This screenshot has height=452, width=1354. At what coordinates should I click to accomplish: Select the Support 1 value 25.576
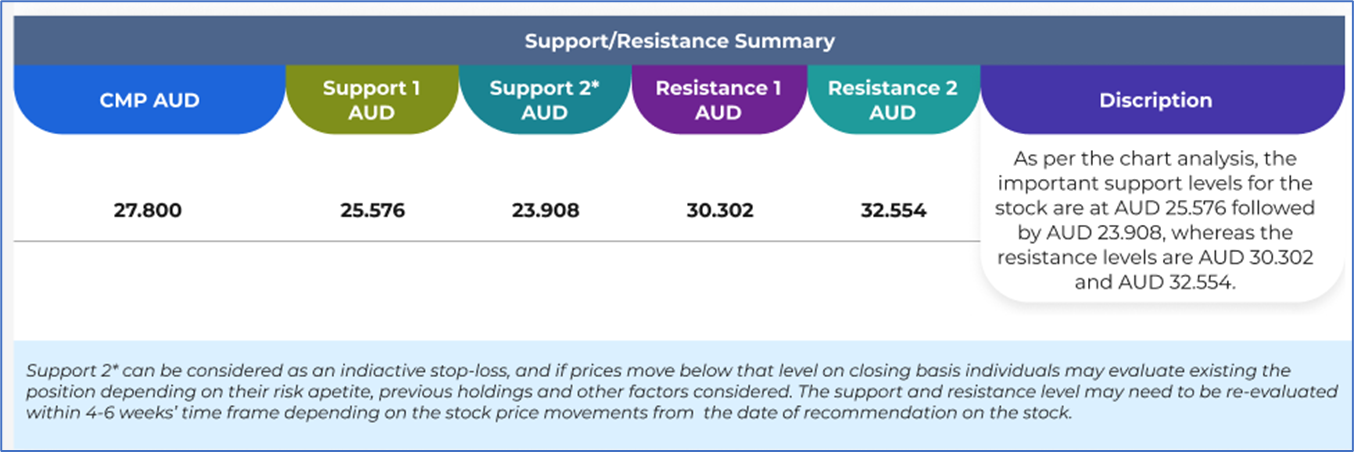click(x=372, y=211)
